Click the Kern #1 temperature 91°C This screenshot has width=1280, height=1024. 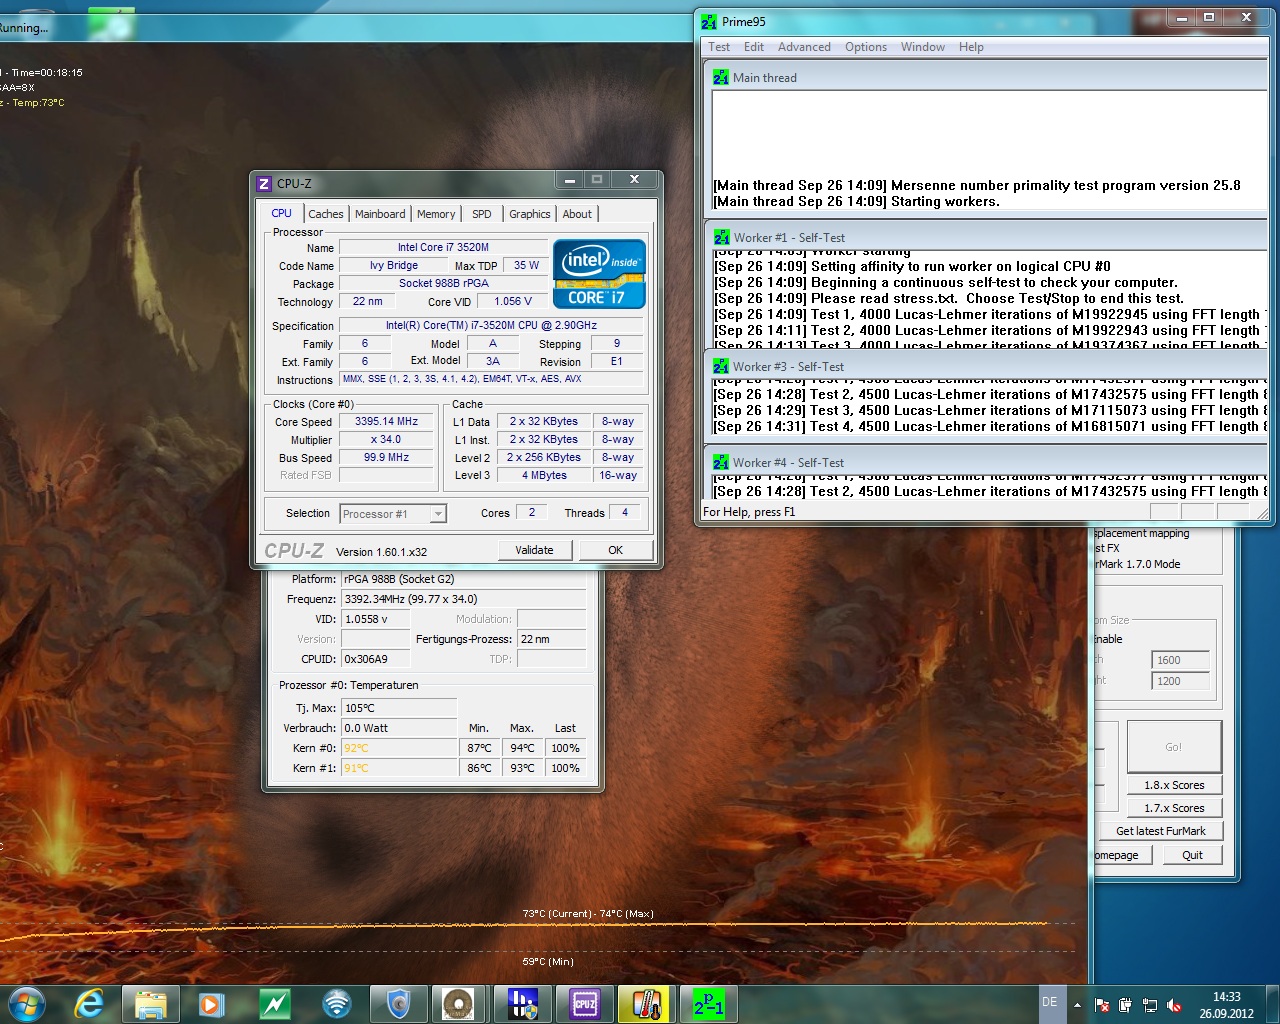[399, 768]
